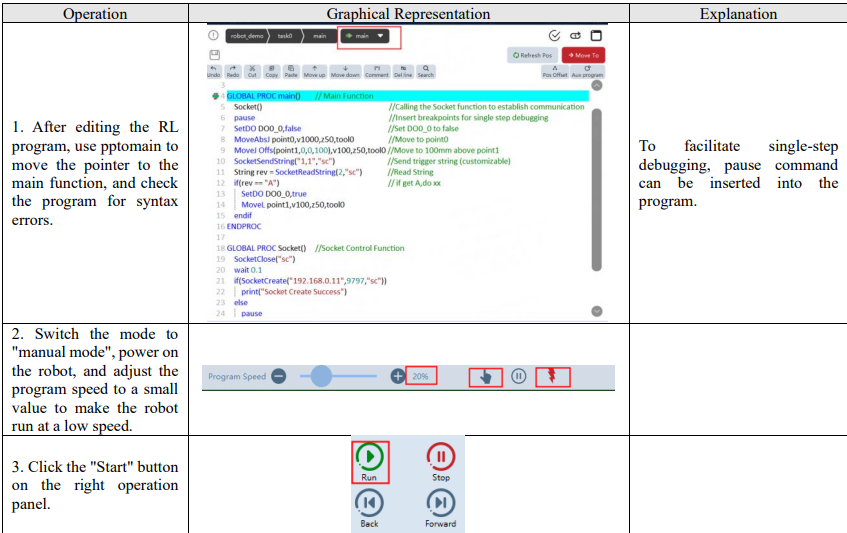847x533 pixels.
Task: Click the loop mode icon
Action: [x=575, y=36]
